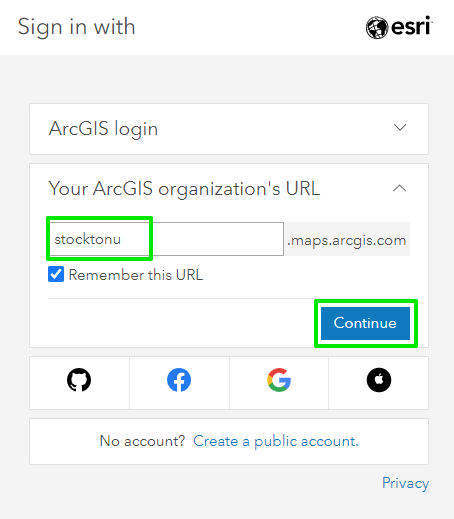
Task: Expand the ArcGIS login chevron
Action: point(400,127)
